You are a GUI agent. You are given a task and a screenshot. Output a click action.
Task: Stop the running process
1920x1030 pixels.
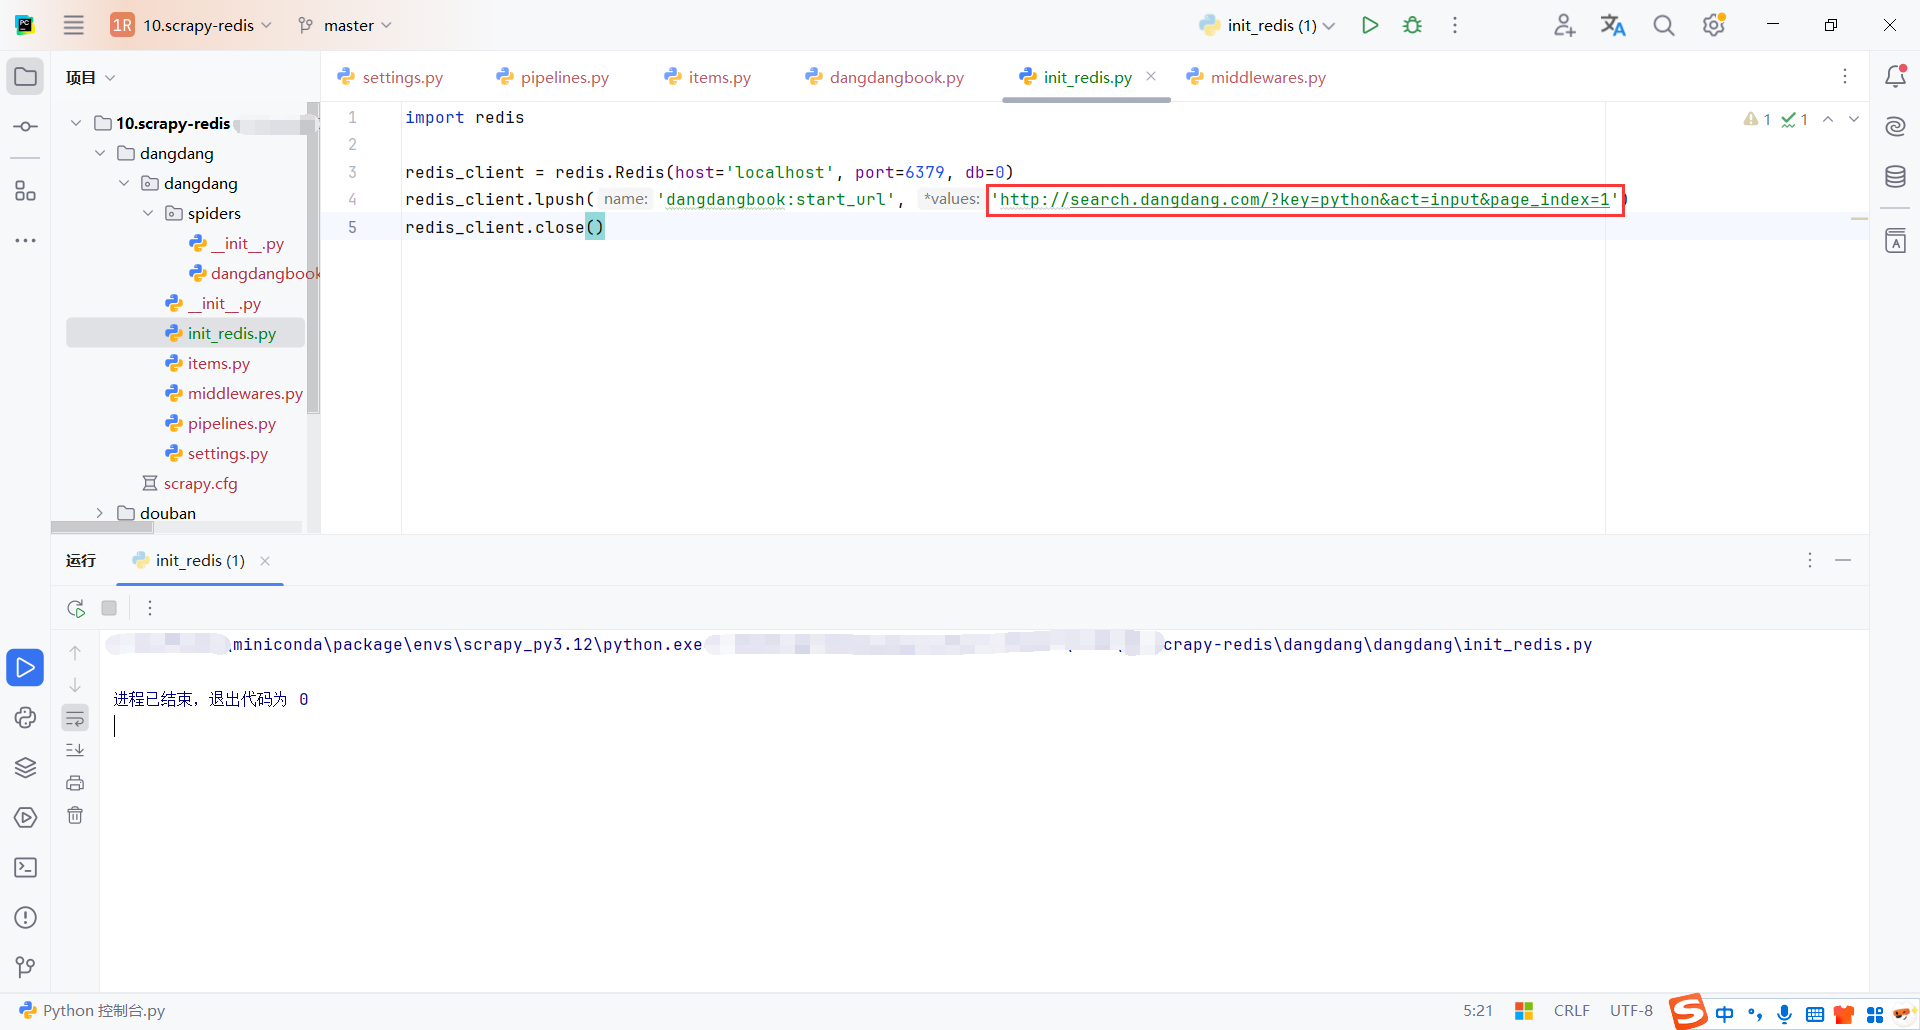(109, 608)
